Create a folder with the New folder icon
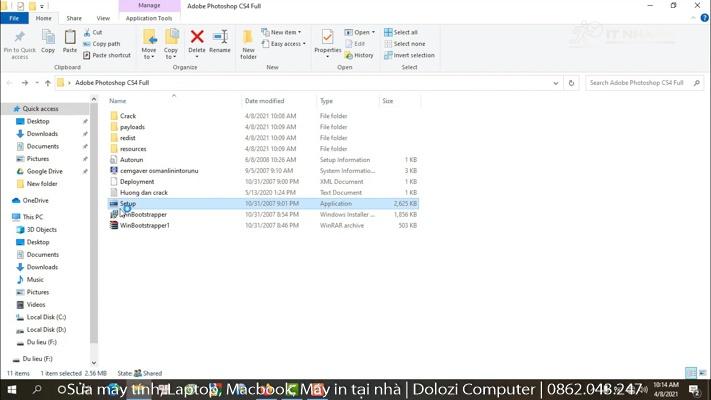 pos(248,42)
